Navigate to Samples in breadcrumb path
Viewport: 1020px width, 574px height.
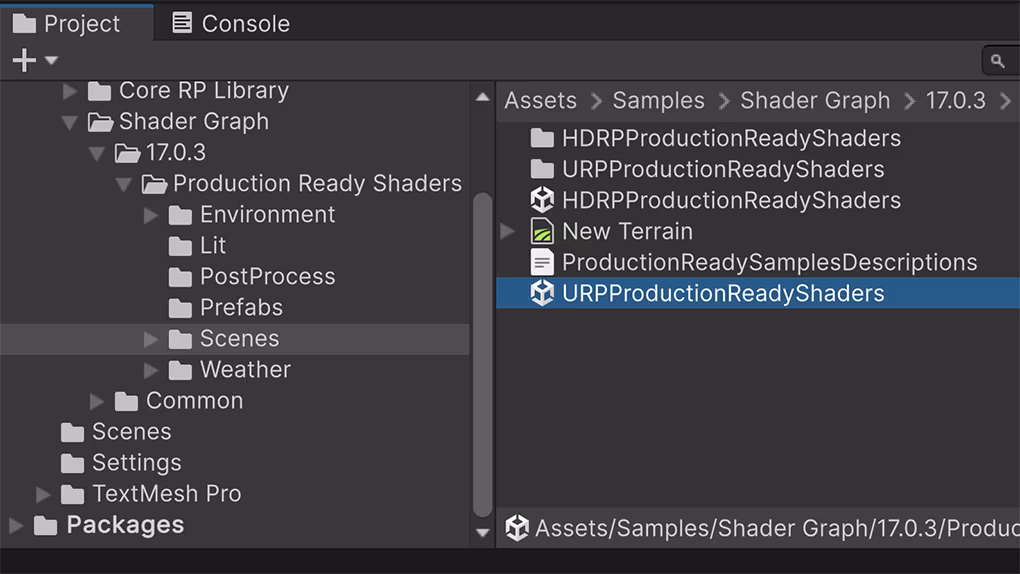(x=658, y=100)
